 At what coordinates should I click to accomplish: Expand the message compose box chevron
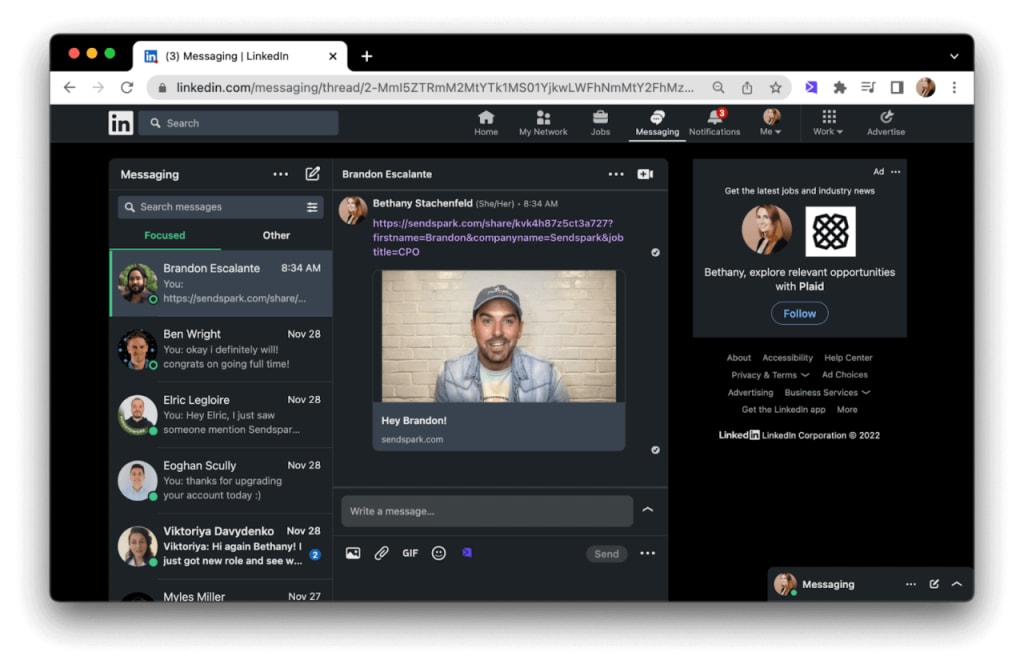click(x=648, y=510)
